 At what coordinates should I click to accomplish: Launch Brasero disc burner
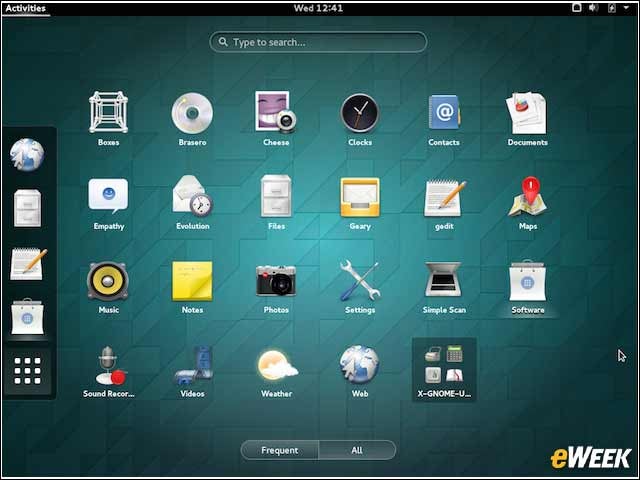pyautogui.click(x=192, y=118)
